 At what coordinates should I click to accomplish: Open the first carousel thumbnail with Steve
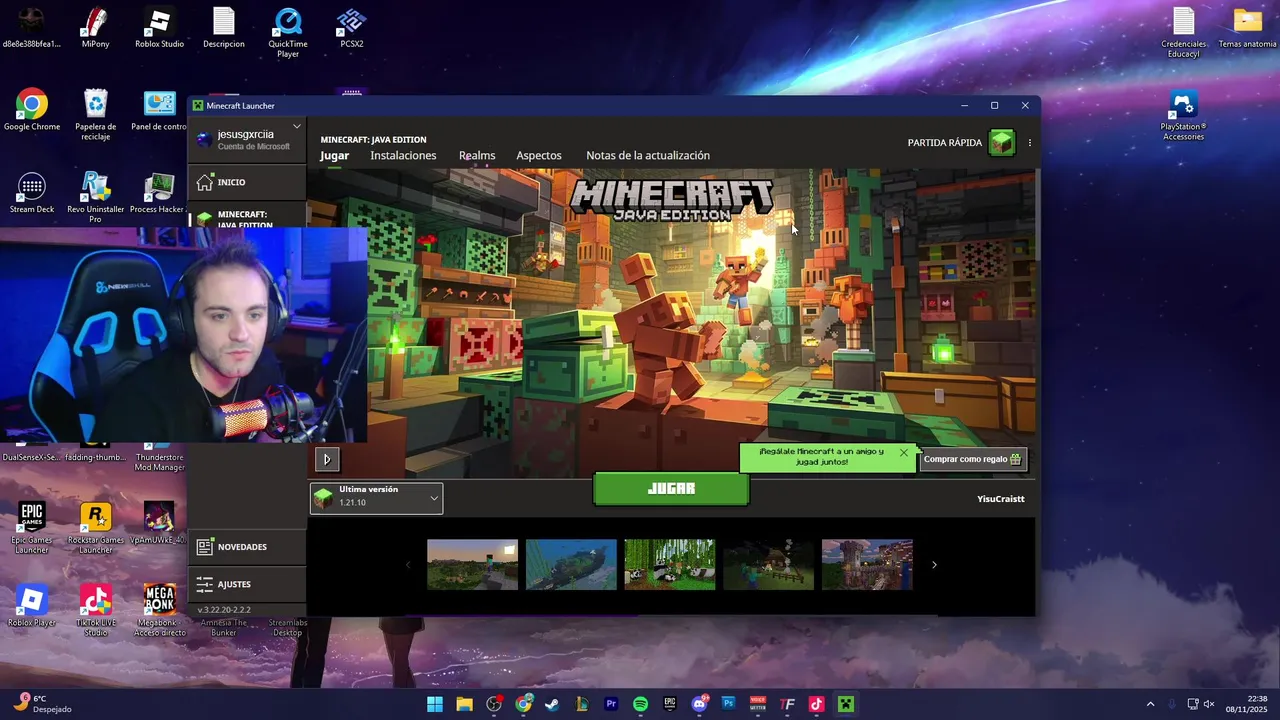(x=472, y=565)
